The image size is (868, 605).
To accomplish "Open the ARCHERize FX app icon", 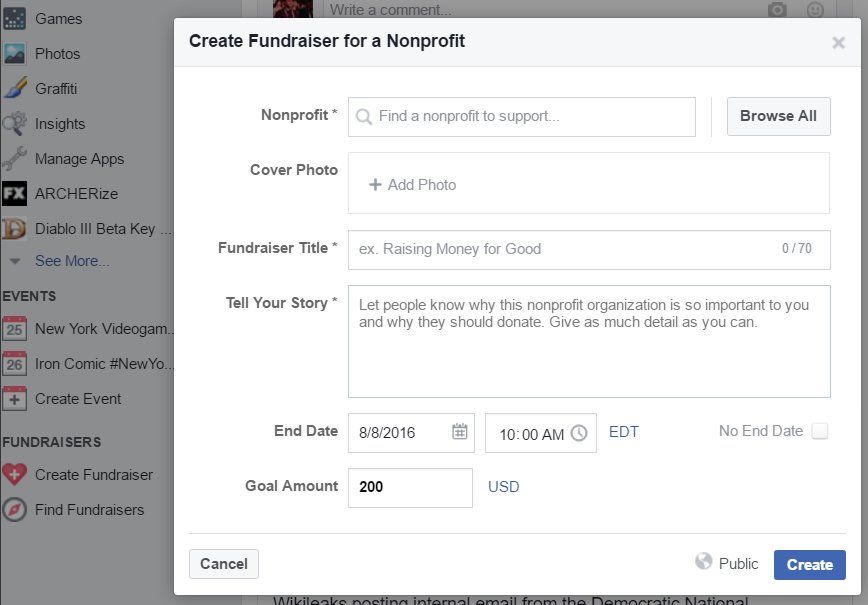I will coord(14,193).
